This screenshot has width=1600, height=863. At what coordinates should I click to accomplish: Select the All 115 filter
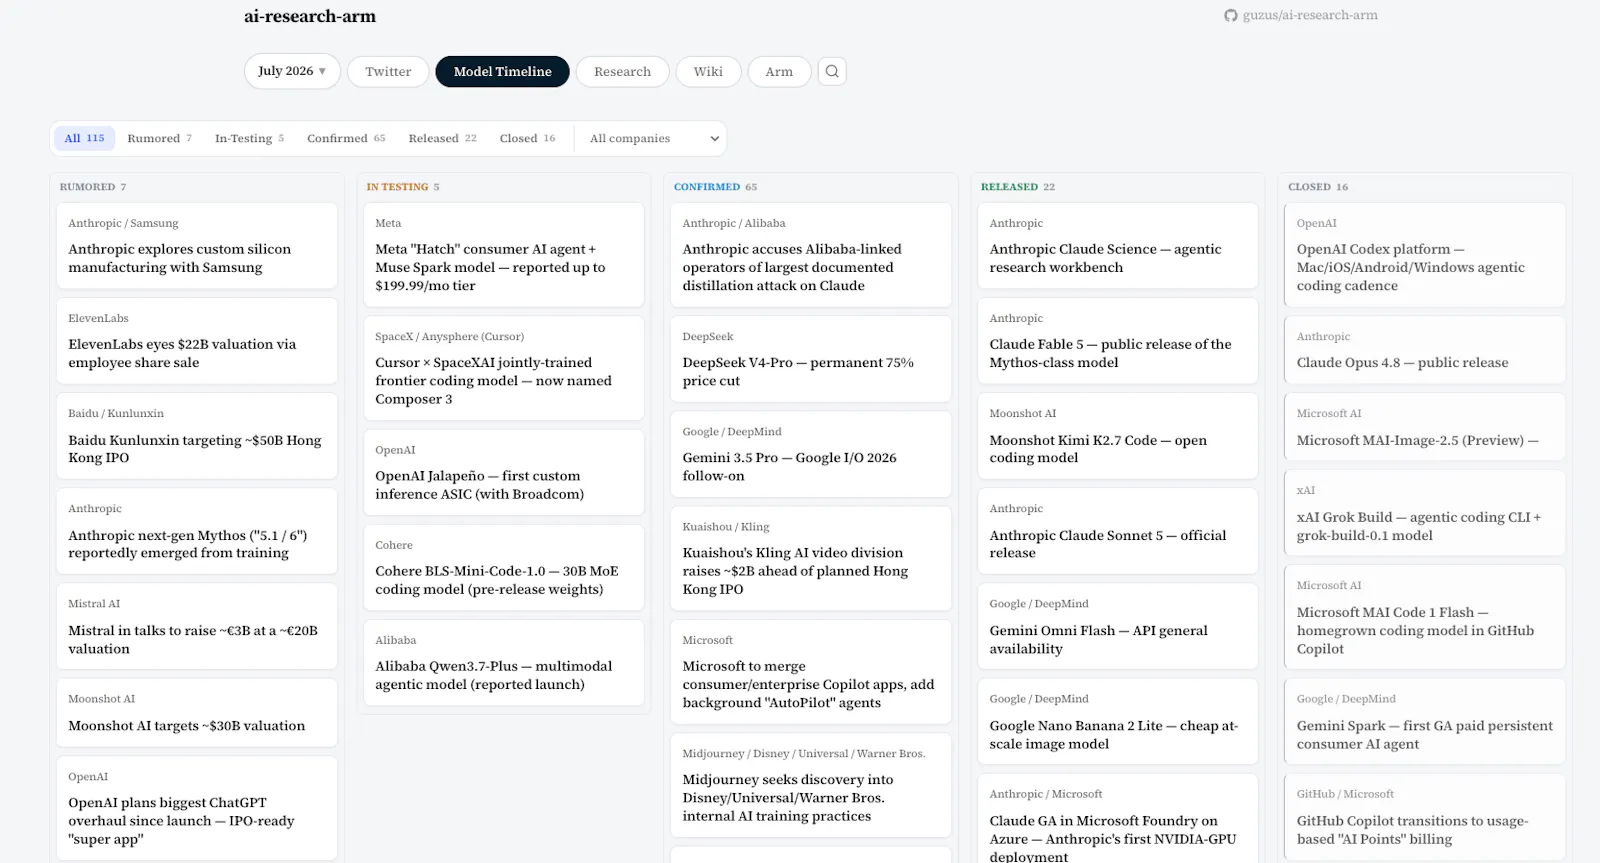coord(84,138)
